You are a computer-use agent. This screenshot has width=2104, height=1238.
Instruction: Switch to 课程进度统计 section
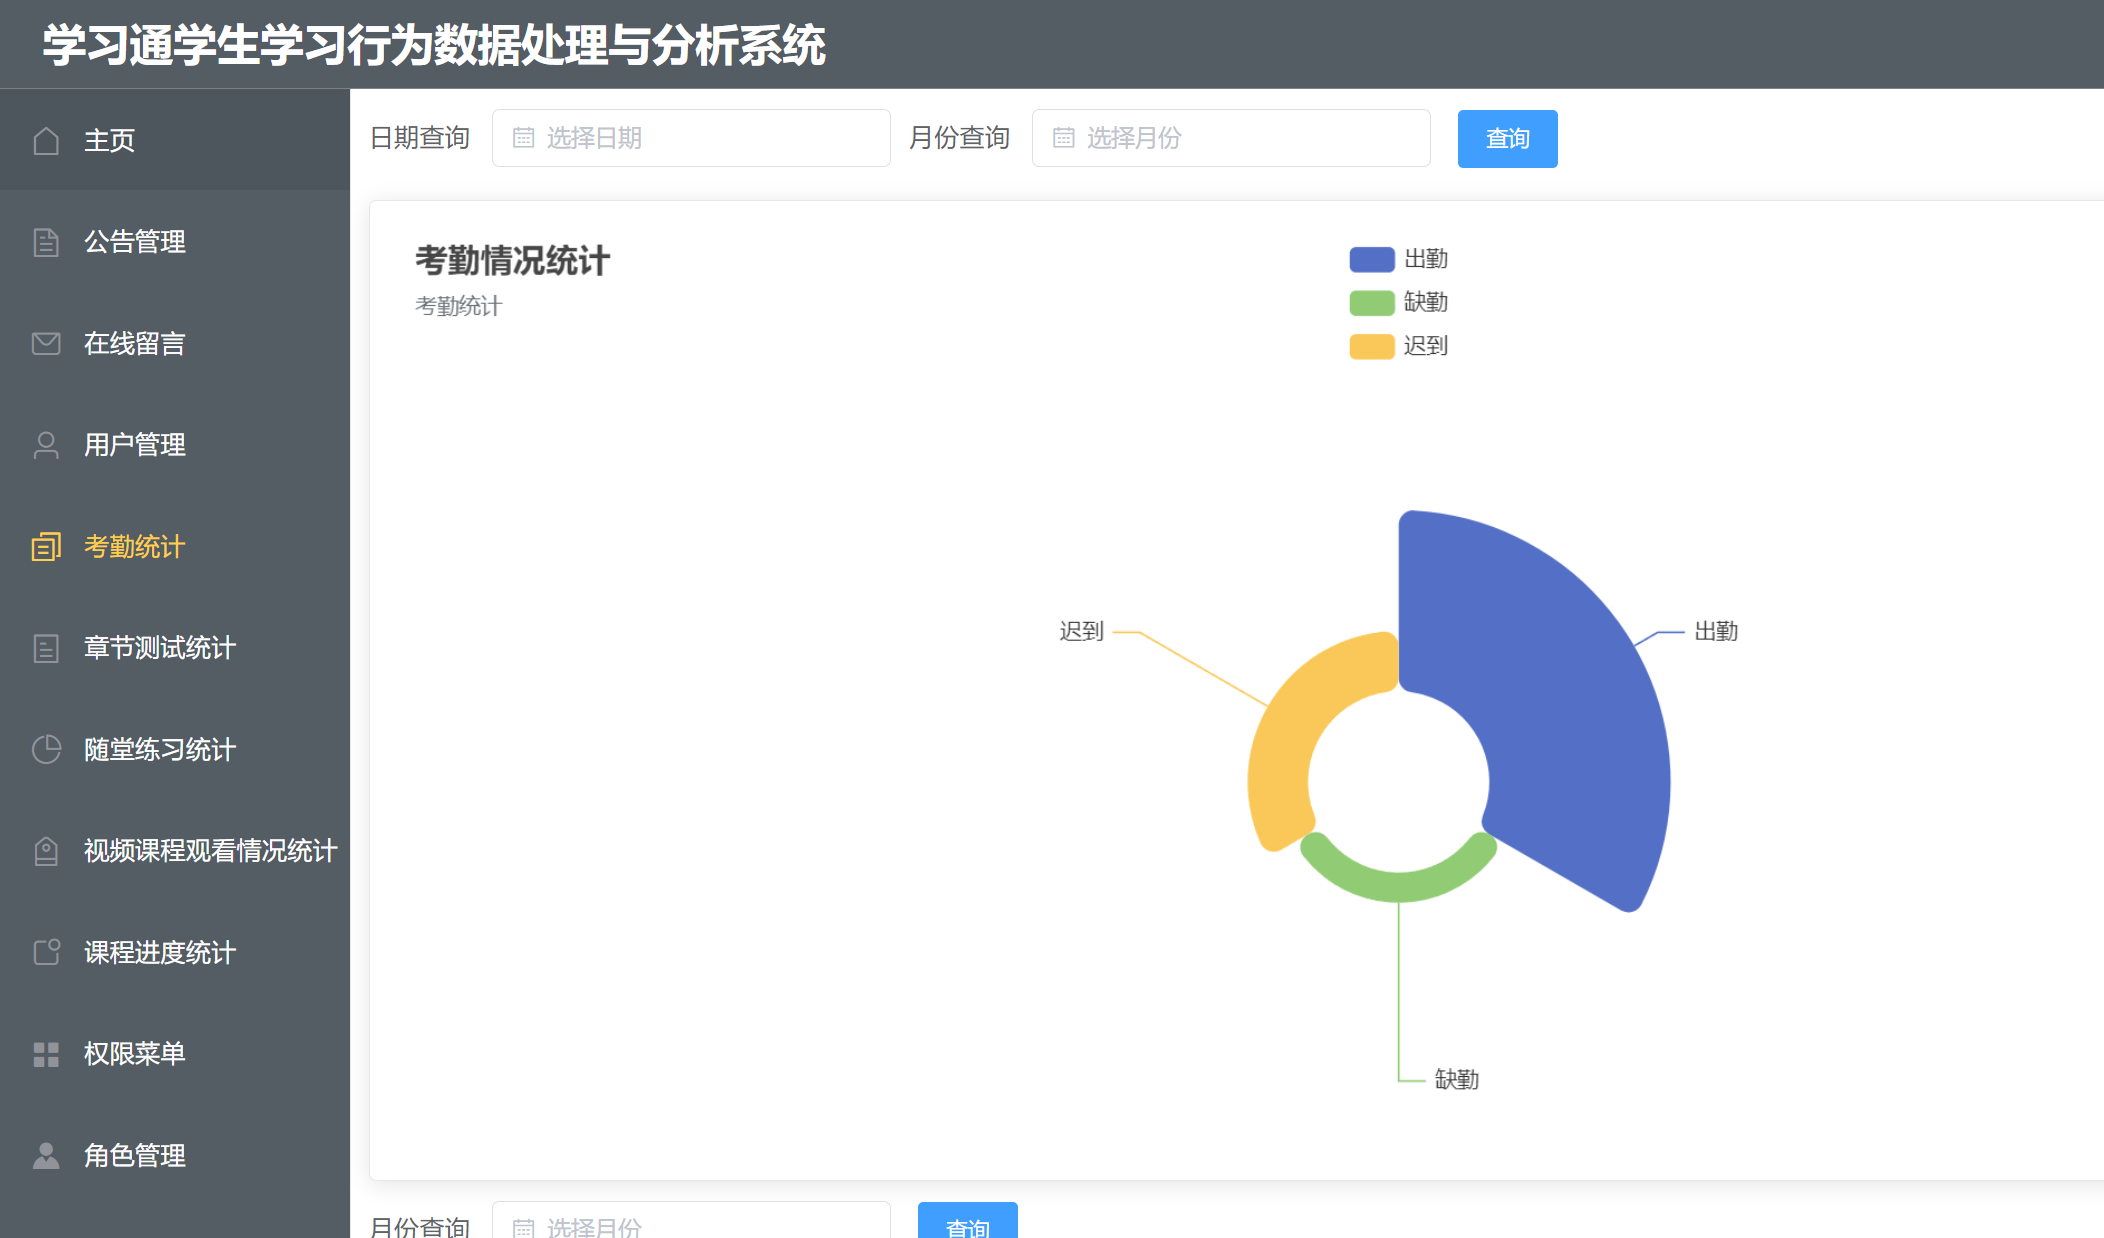click(157, 952)
